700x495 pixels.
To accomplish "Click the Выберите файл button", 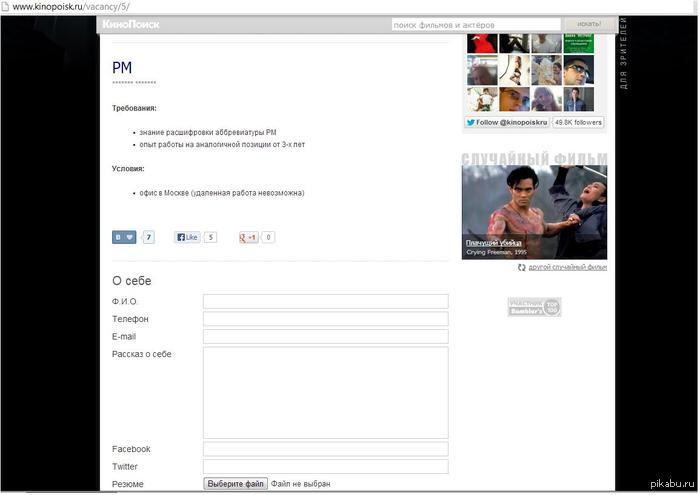I will tap(236, 484).
